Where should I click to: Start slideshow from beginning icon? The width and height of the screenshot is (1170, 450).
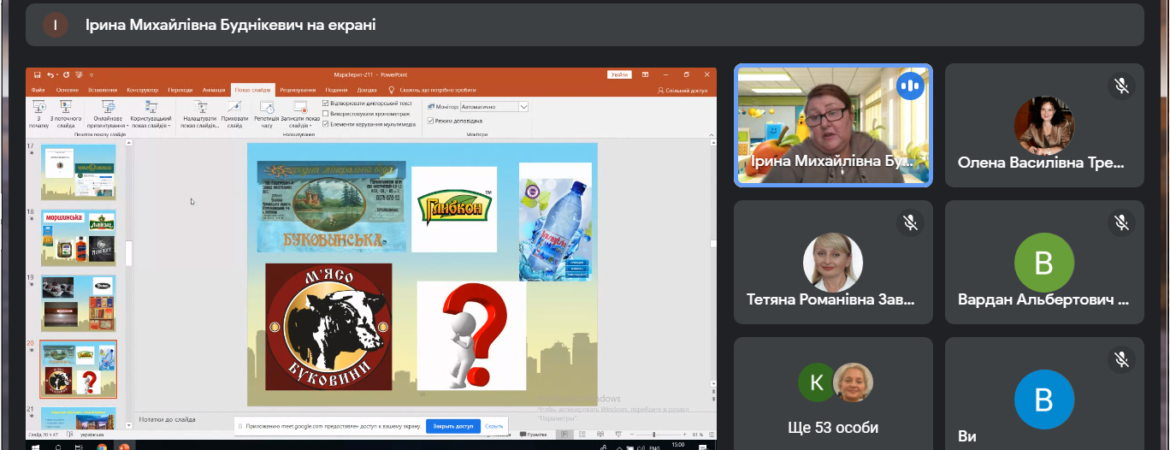(x=39, y=107)
